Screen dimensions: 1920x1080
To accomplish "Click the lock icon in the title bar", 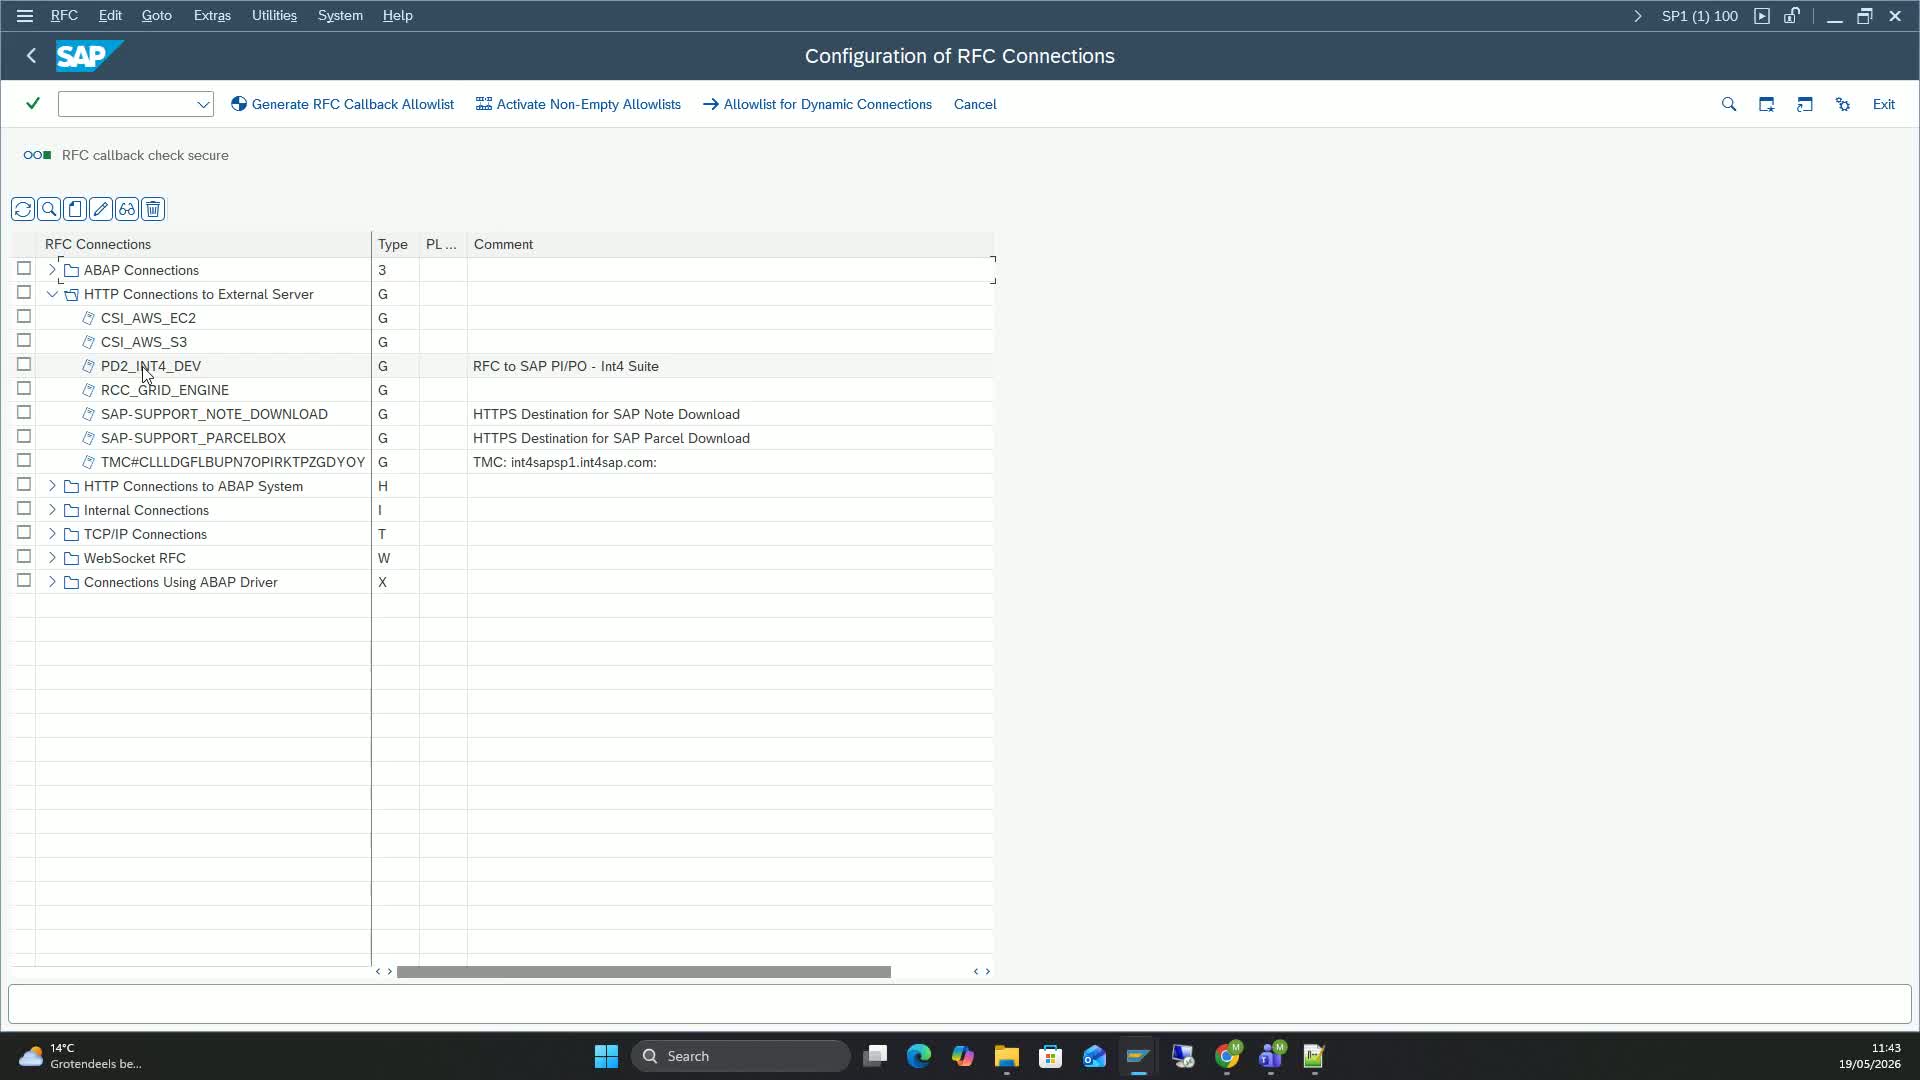I will pos(1792,16).
